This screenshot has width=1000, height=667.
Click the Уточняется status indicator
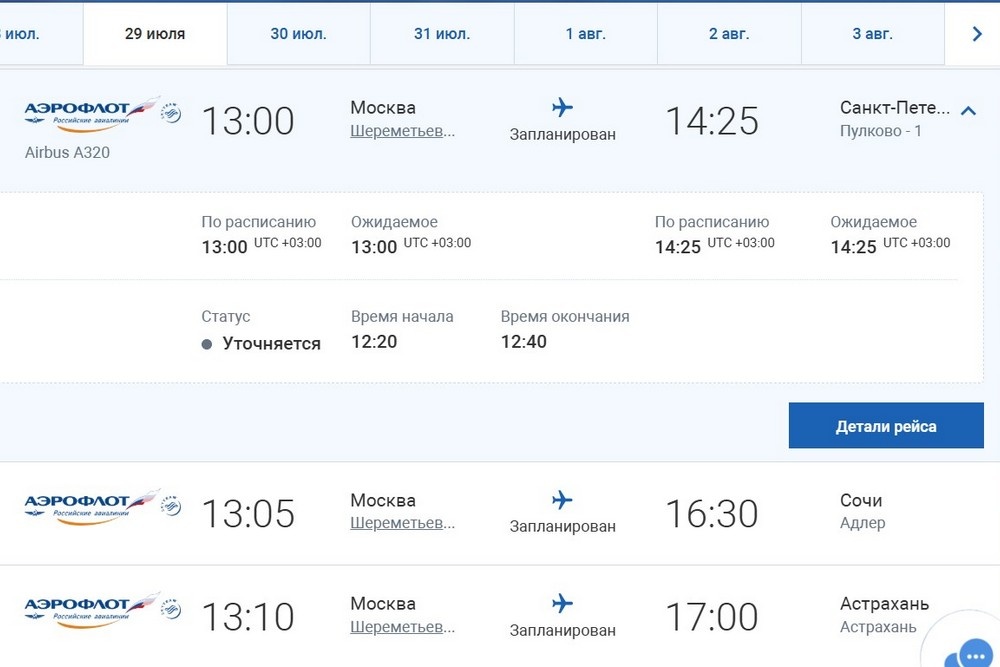point(261,343)
